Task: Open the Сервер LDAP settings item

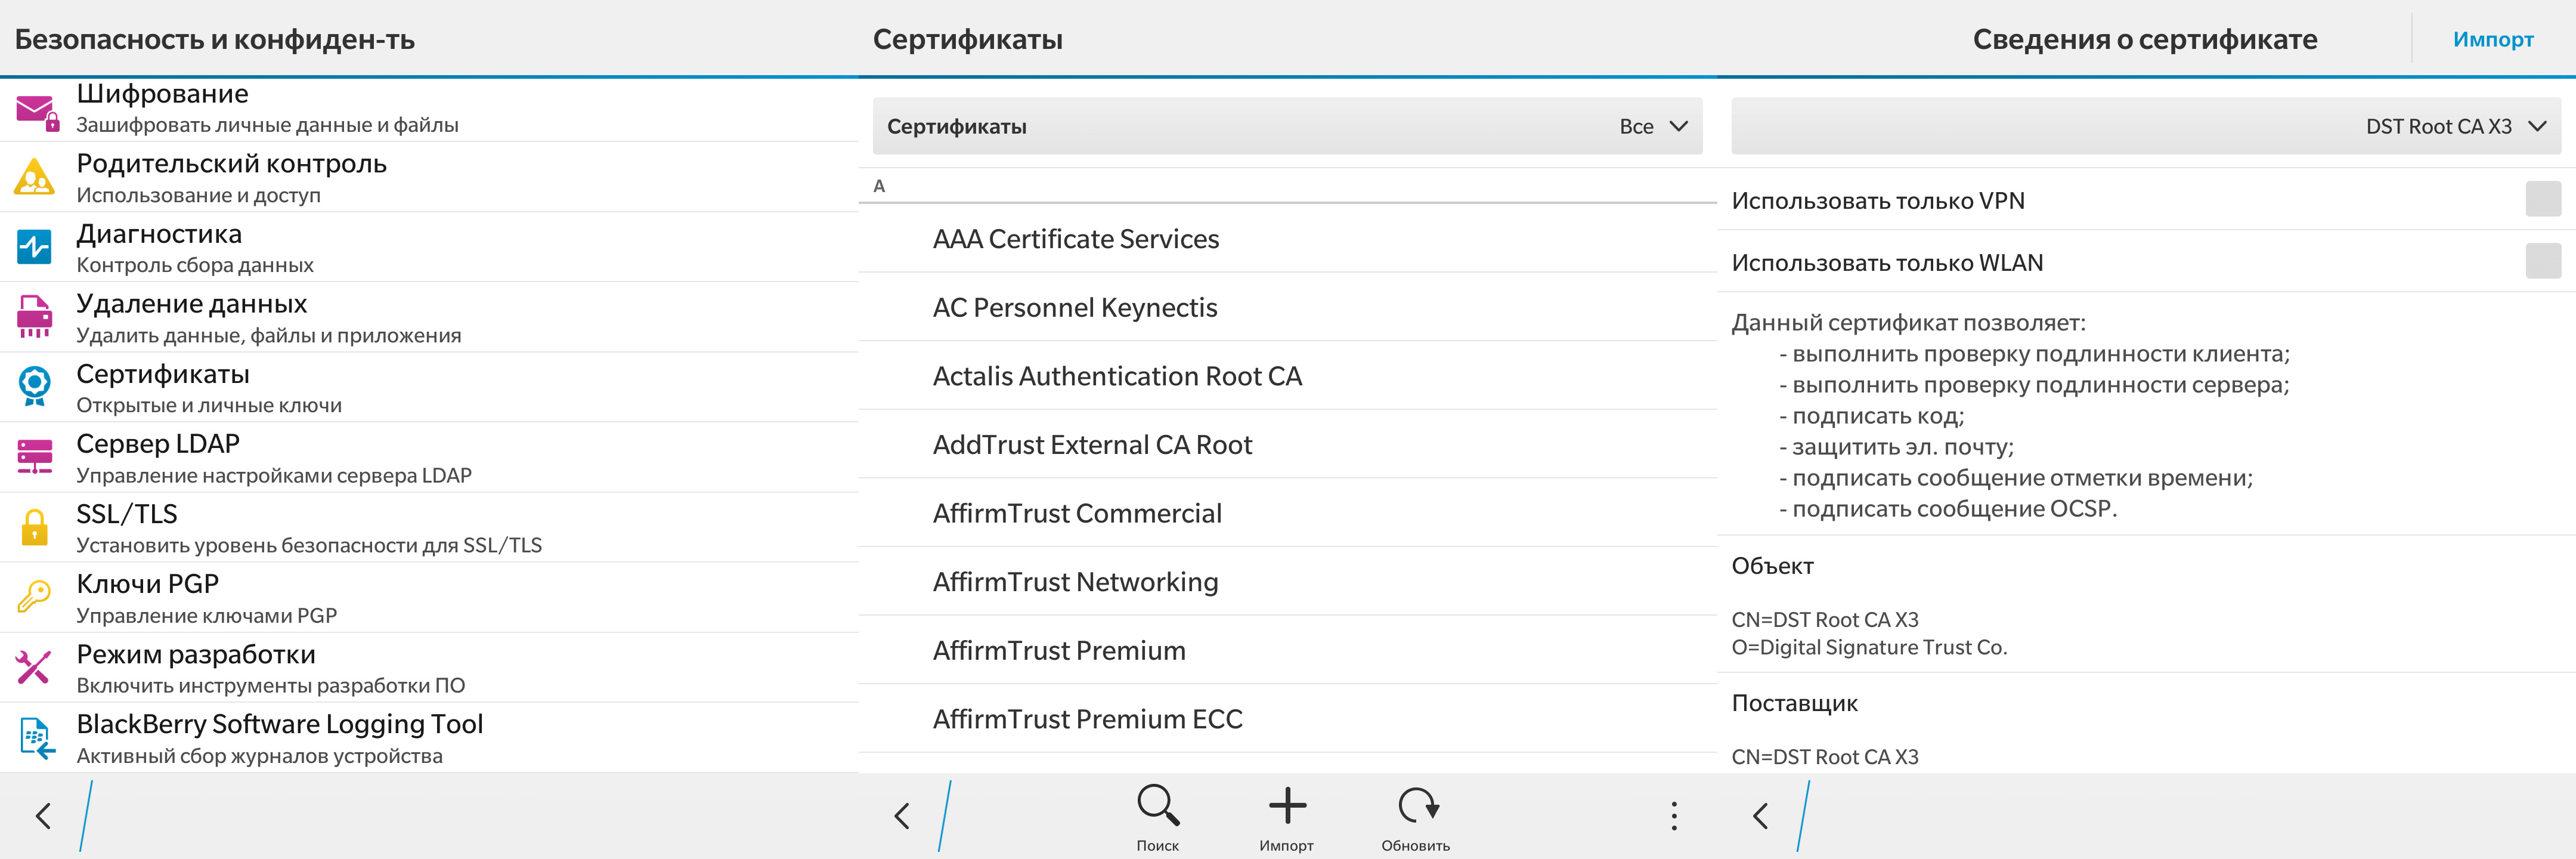Action: click(x=429, y=457)
